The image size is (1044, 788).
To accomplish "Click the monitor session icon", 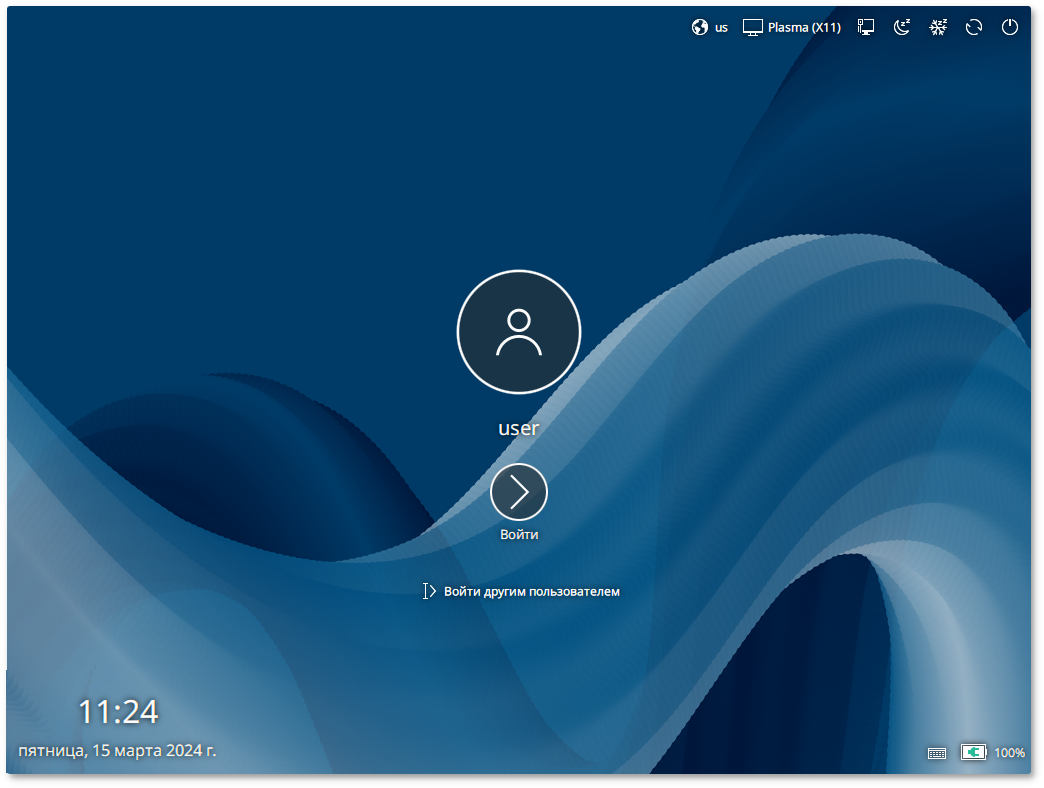I will 753,28.
